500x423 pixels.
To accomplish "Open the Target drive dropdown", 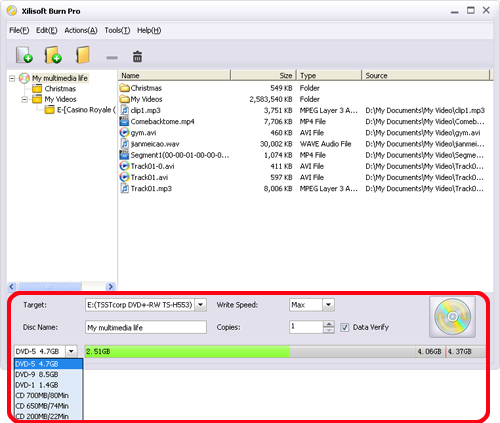I will [x=200, y=305].
